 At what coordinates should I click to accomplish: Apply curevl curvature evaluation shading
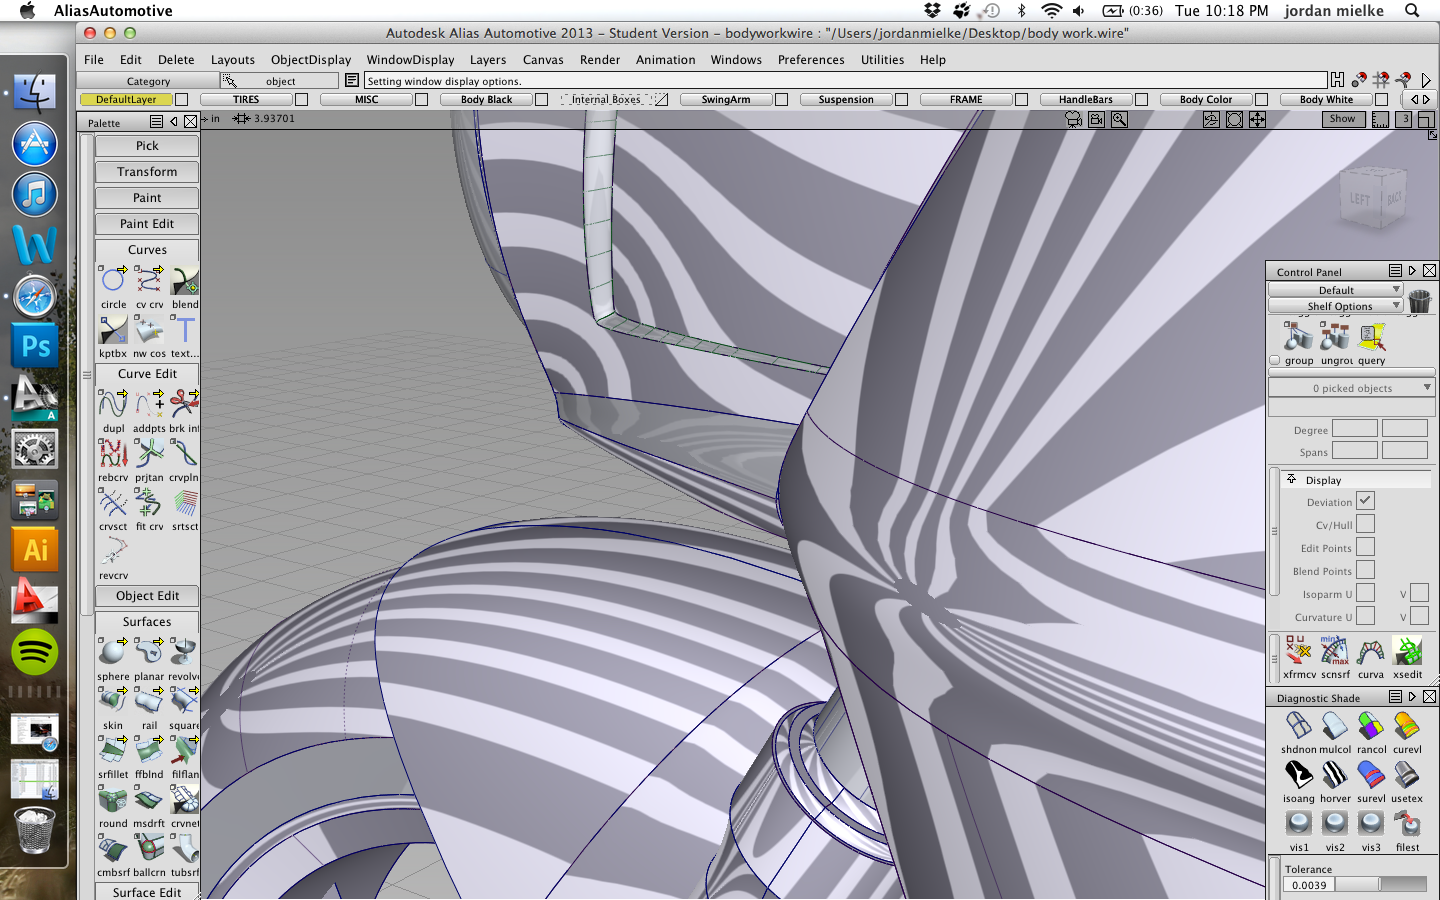1407,726
